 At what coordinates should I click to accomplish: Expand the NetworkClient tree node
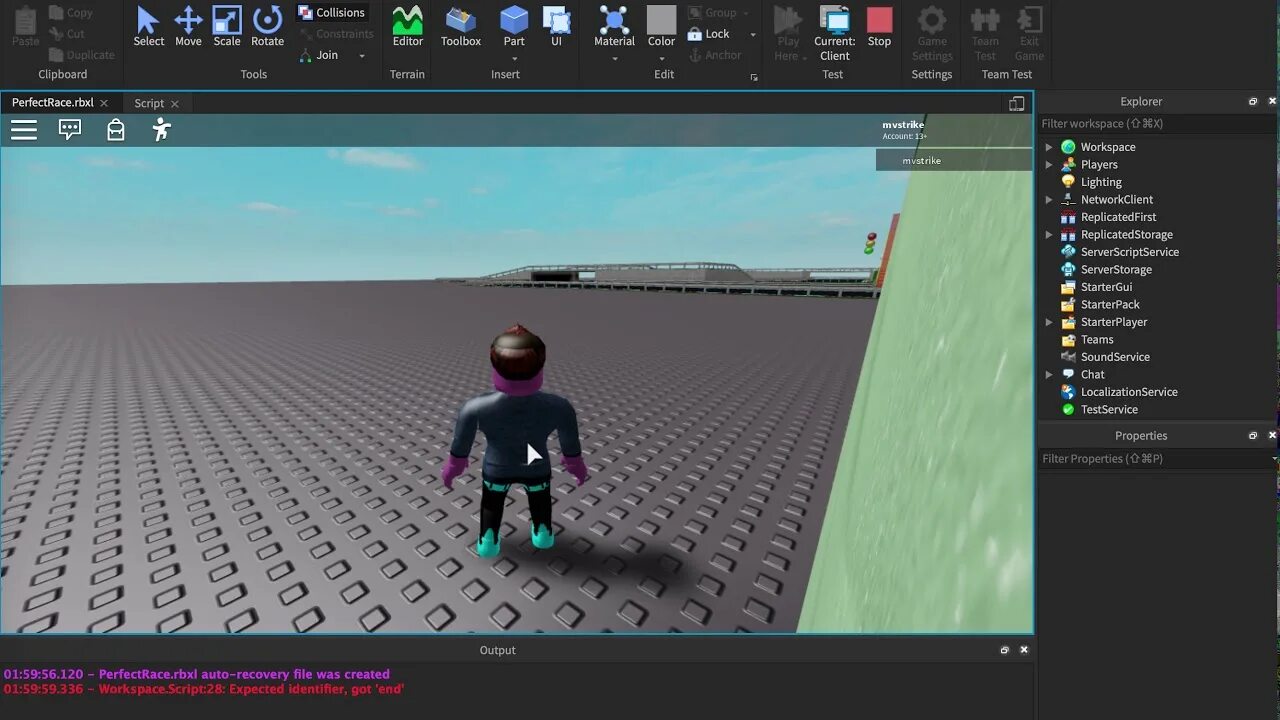[1049, 200]
